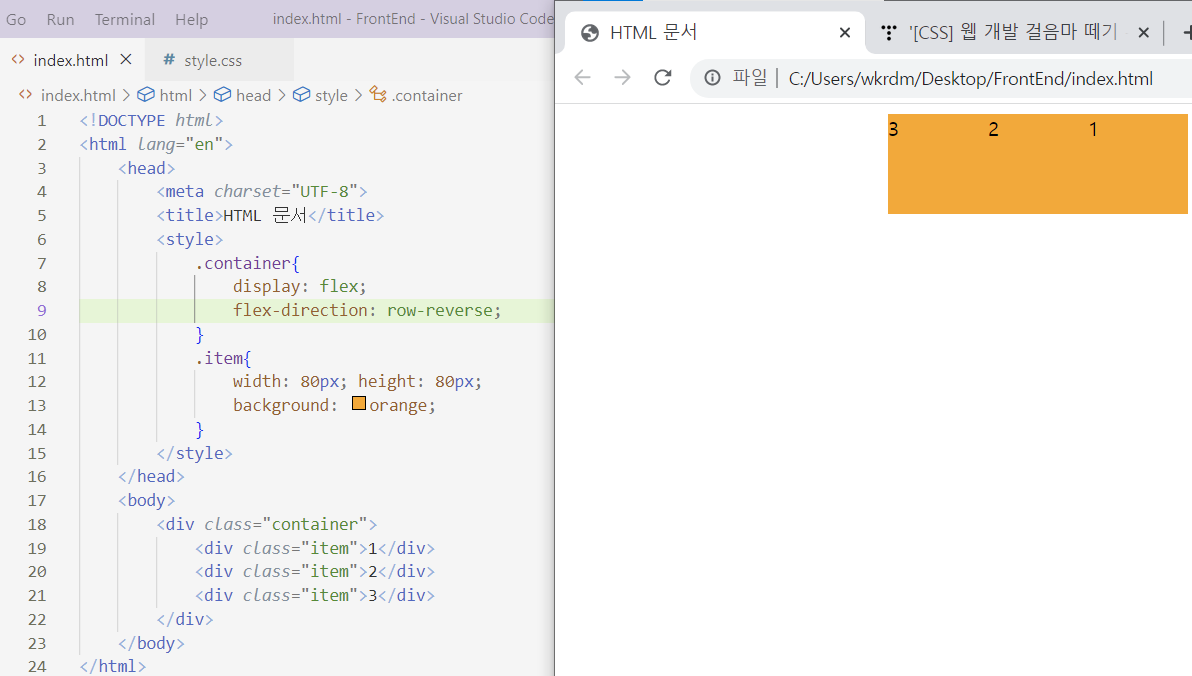The height and width of the screenshot is (676, 1192).
Task: Click the '.container{' selector text
Action: point(247,263)
